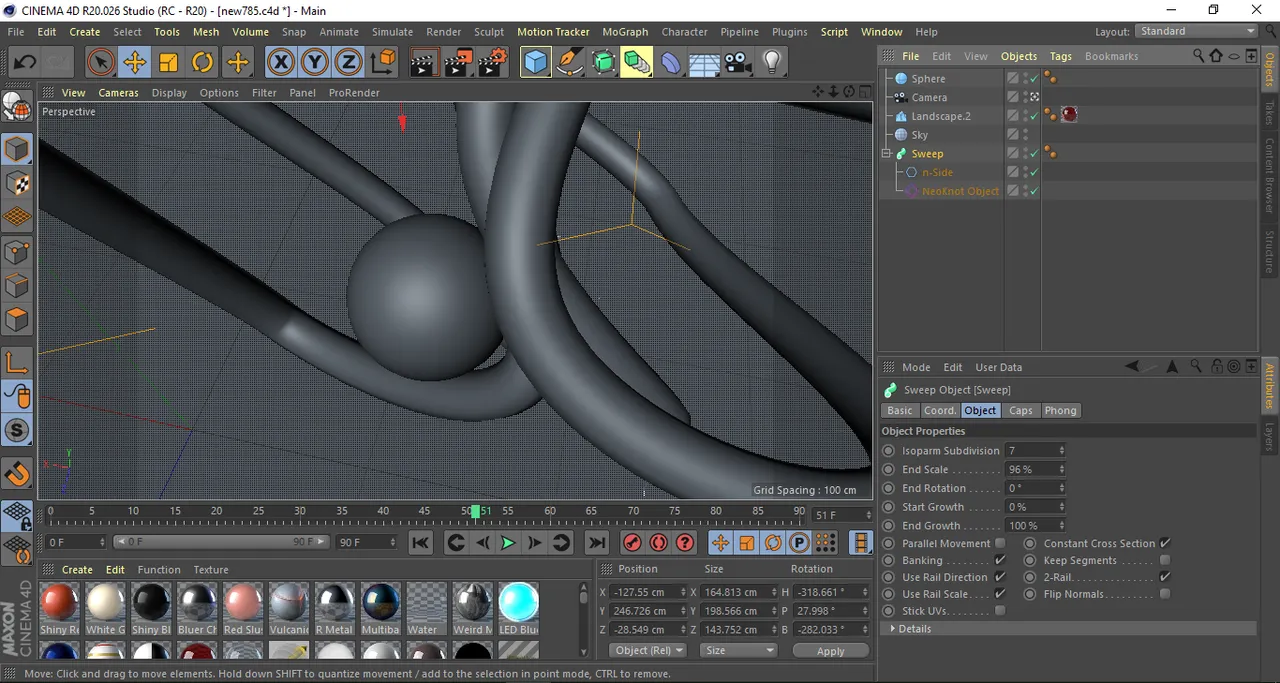Click the Floor environment icon
The height and width of the screenshot is (683, 1280).
pyautogui.click(x=704, y=63)
